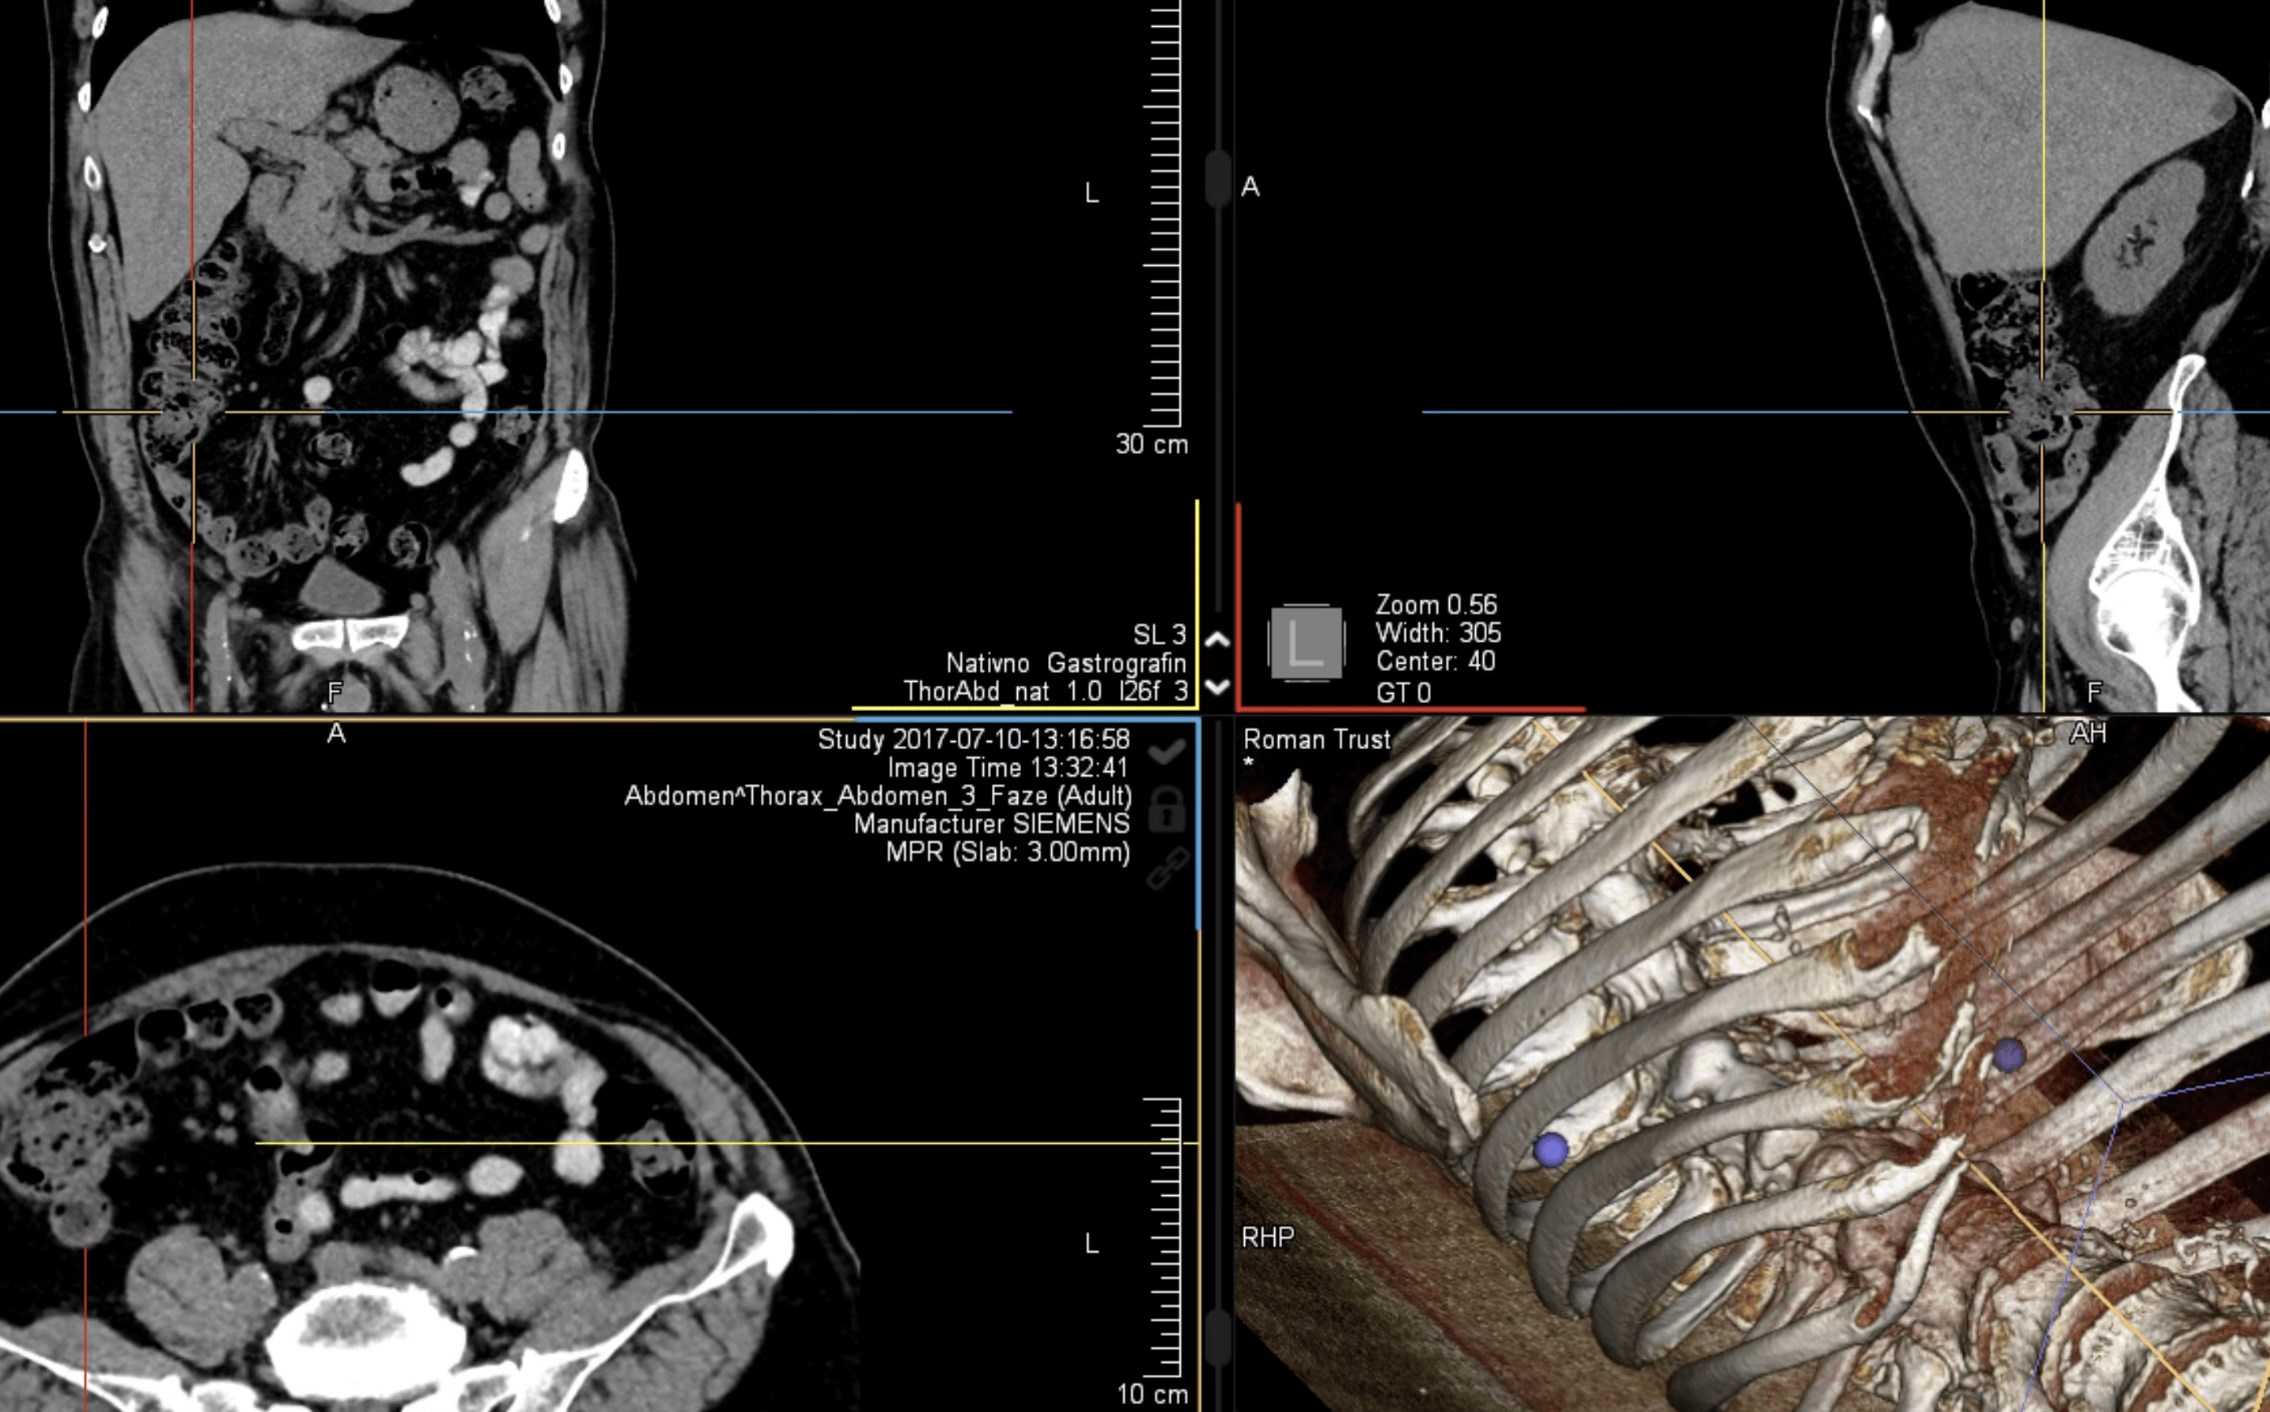Go back a slice with the down chevron
The height and width of the screenshot is (1412, 2270).
coord(1216,688)
